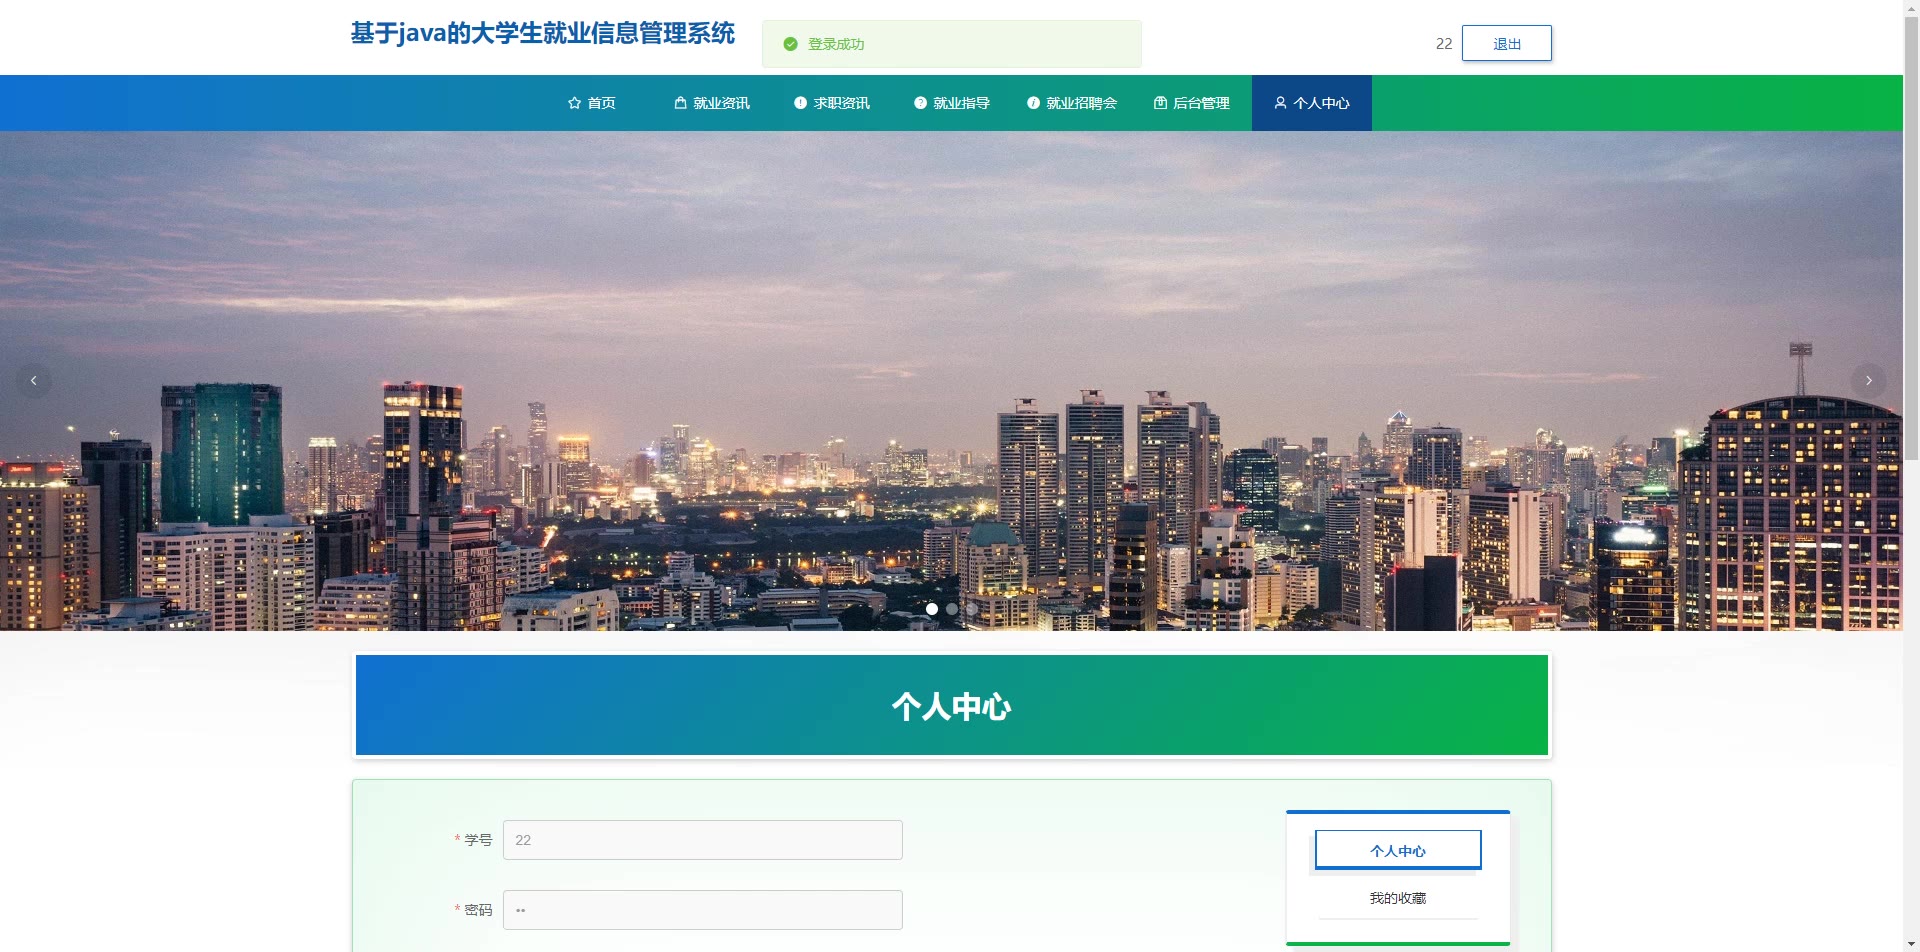Screen dimensions: 1920x952
Task: Click the user icon beside 个人中心 nav
Action: 1280,103
